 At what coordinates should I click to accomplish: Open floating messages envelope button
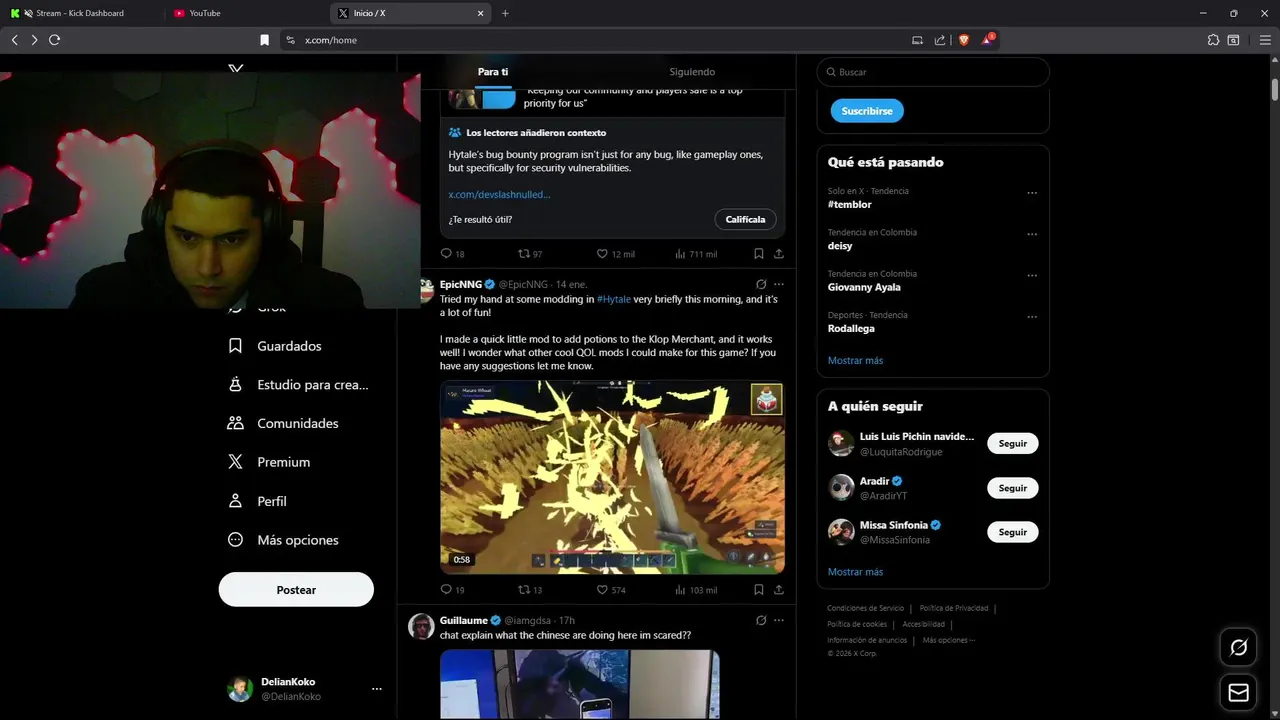(x=1238, y=693)
